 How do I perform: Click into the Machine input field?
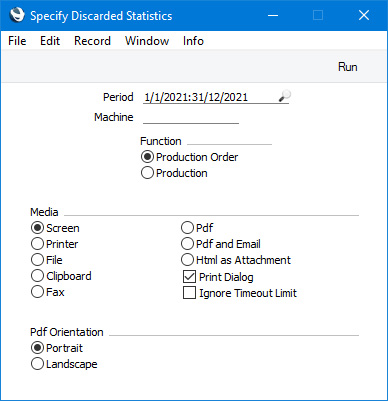pos(191,117)
